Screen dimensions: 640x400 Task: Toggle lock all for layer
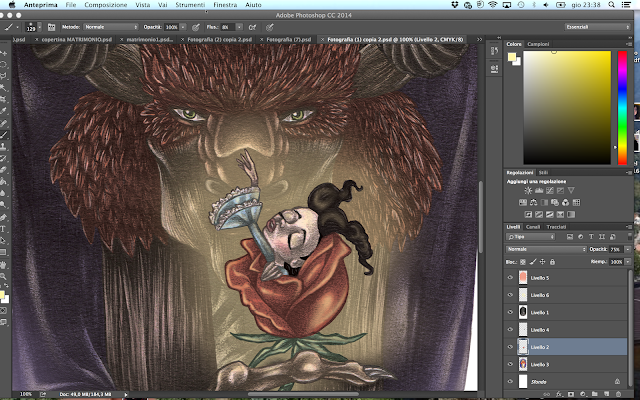click(x=552, y=262)
